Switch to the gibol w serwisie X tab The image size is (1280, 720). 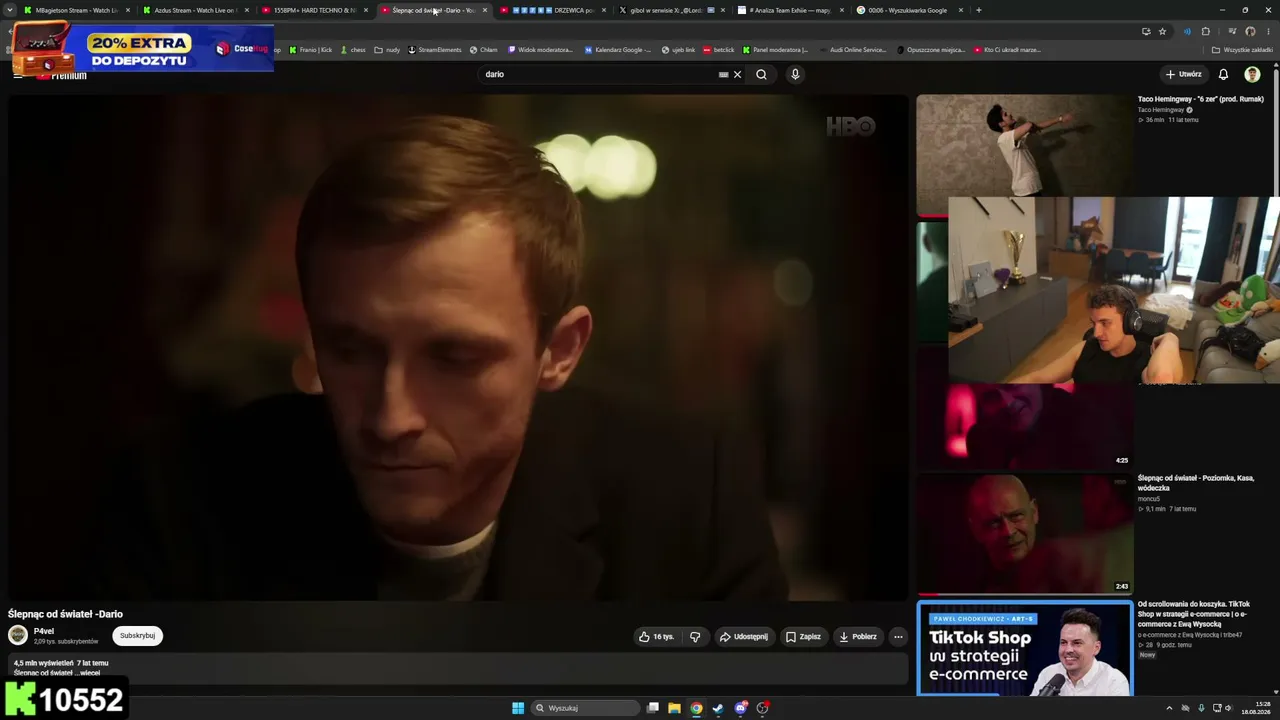pyautogui.click(x=672, y=10)
